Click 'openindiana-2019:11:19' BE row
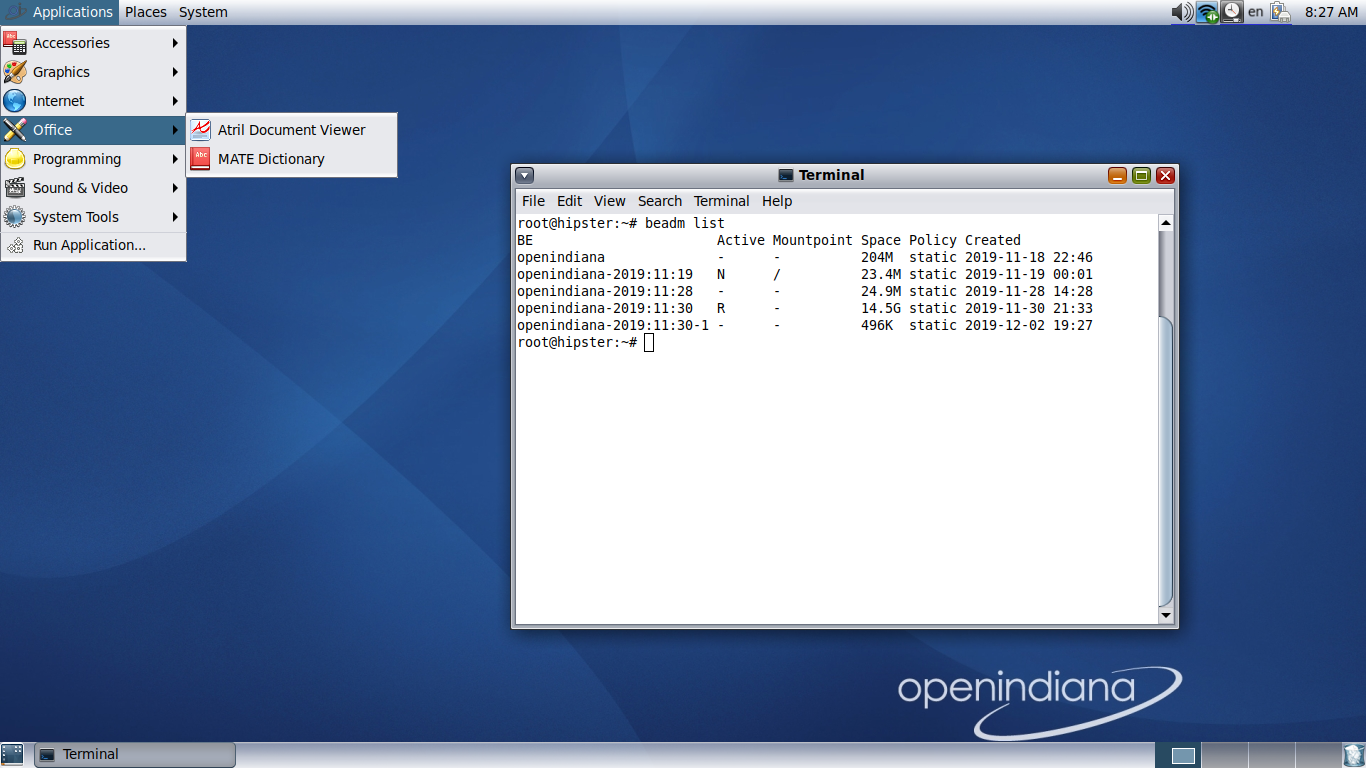Viewport: 1366px width, 768px height. (805, 274)
